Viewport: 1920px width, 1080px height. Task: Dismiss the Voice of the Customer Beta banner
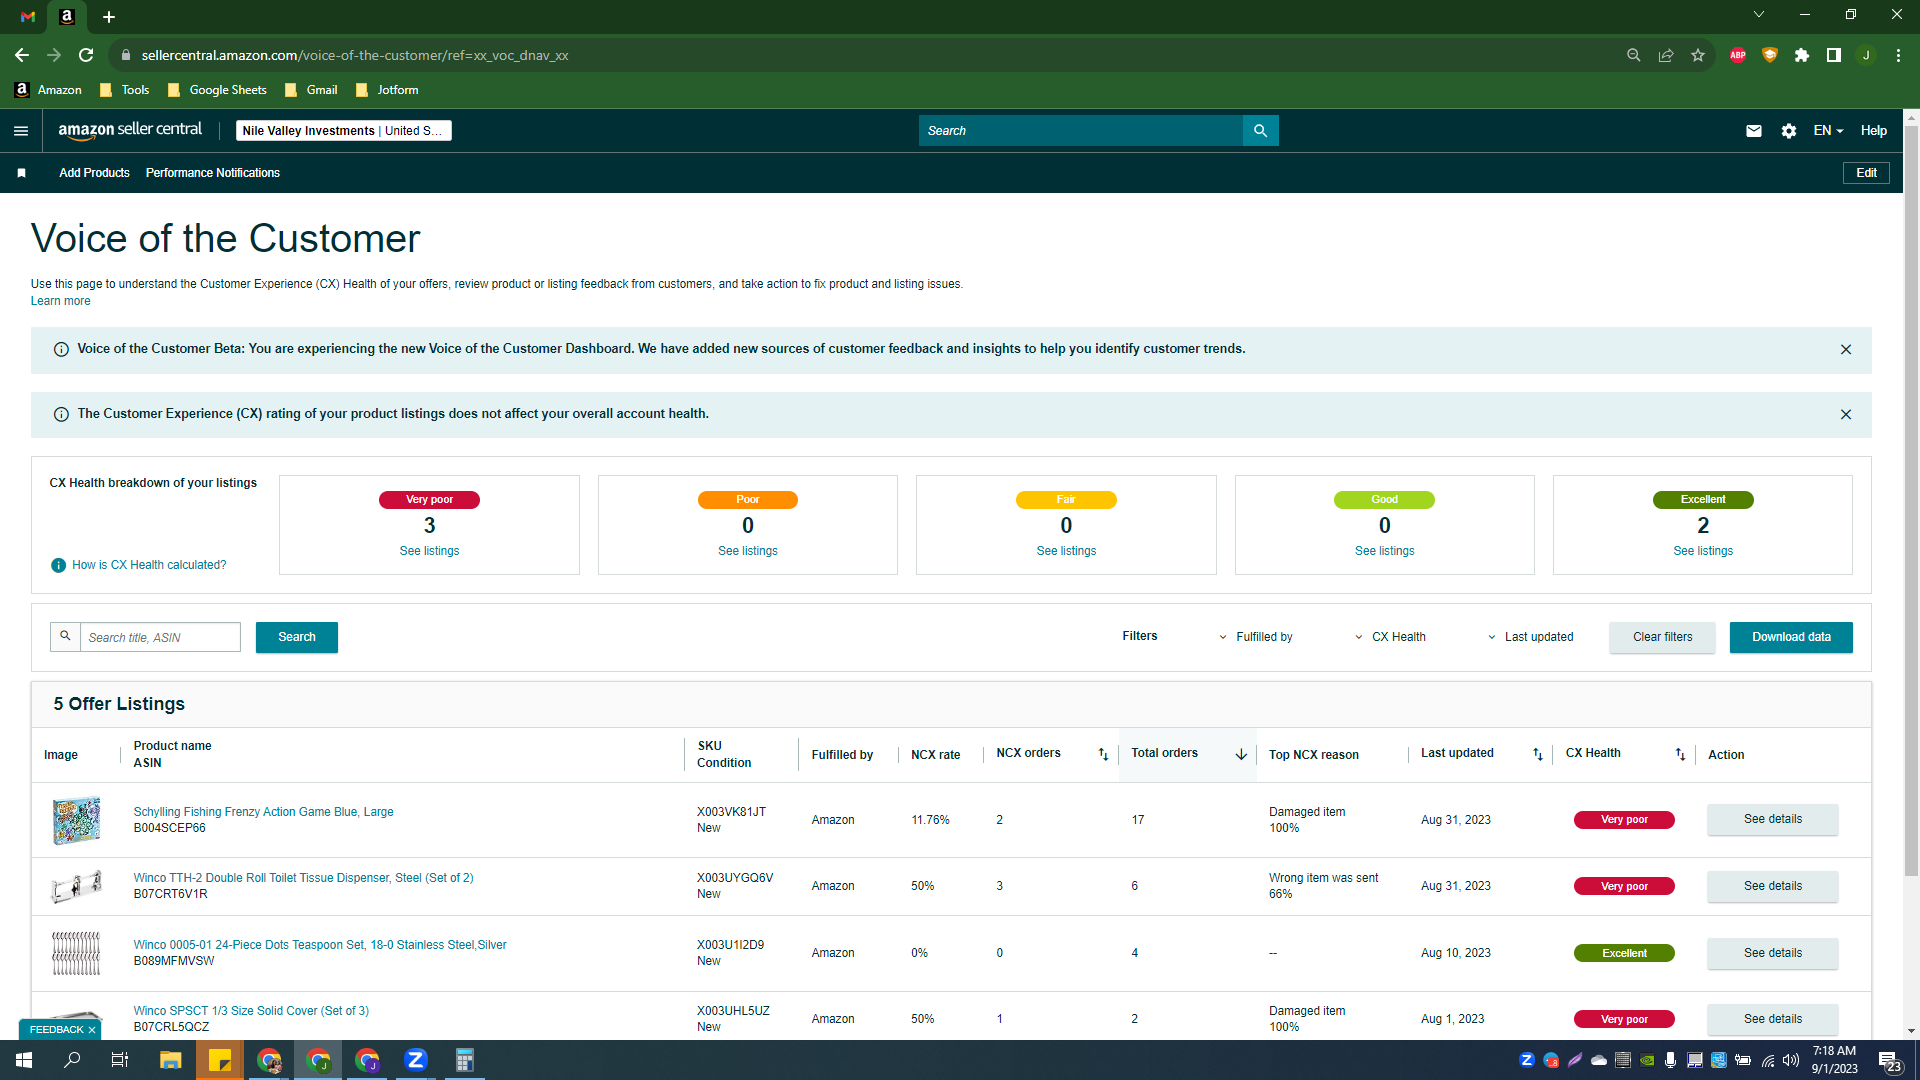tap(1846, 350)
